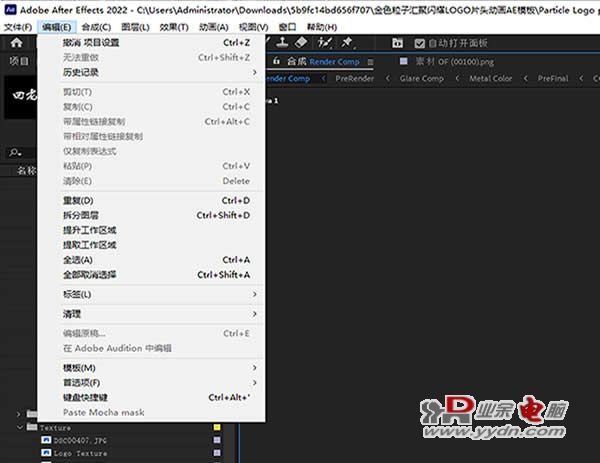Collapse the Texture folder

pyautogui.click(x=20, y=427)
